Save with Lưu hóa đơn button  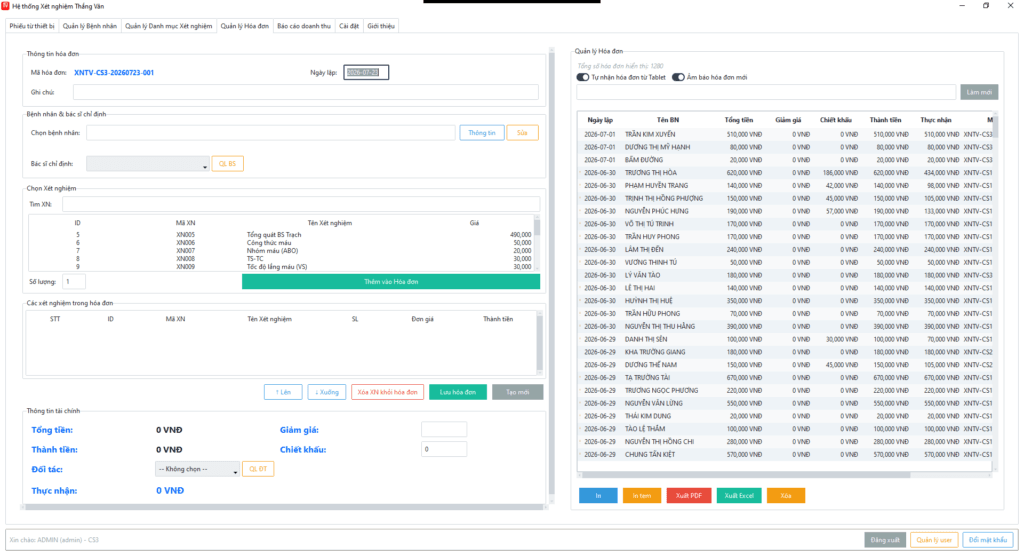[458, 392]
